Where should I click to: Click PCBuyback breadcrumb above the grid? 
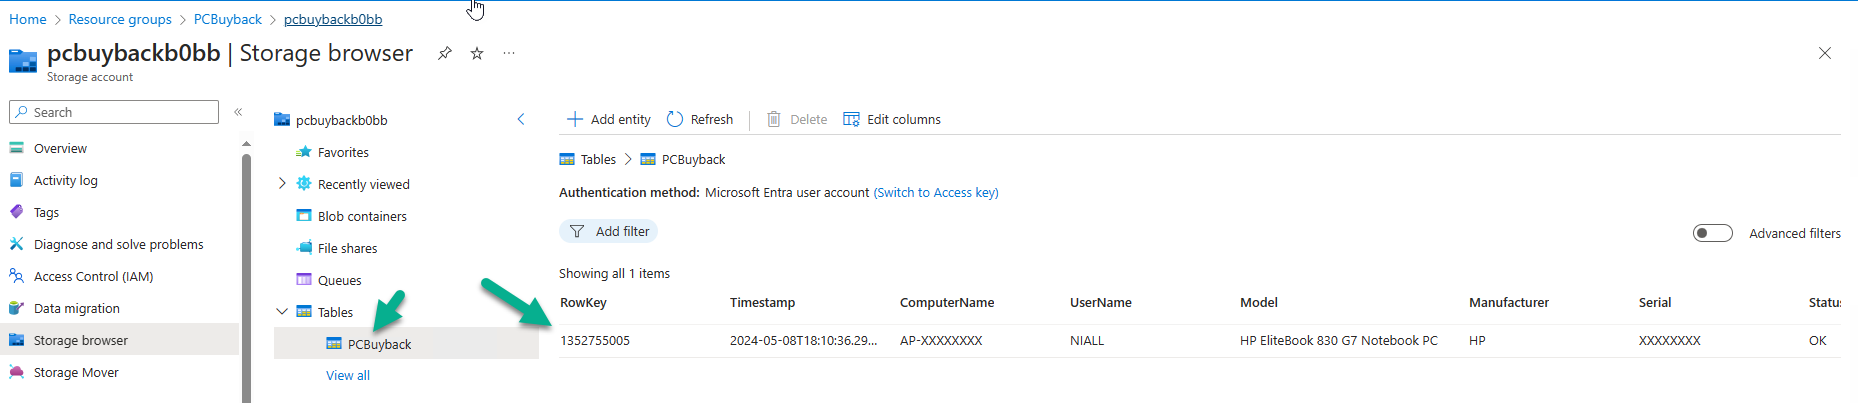coord(693,159)
